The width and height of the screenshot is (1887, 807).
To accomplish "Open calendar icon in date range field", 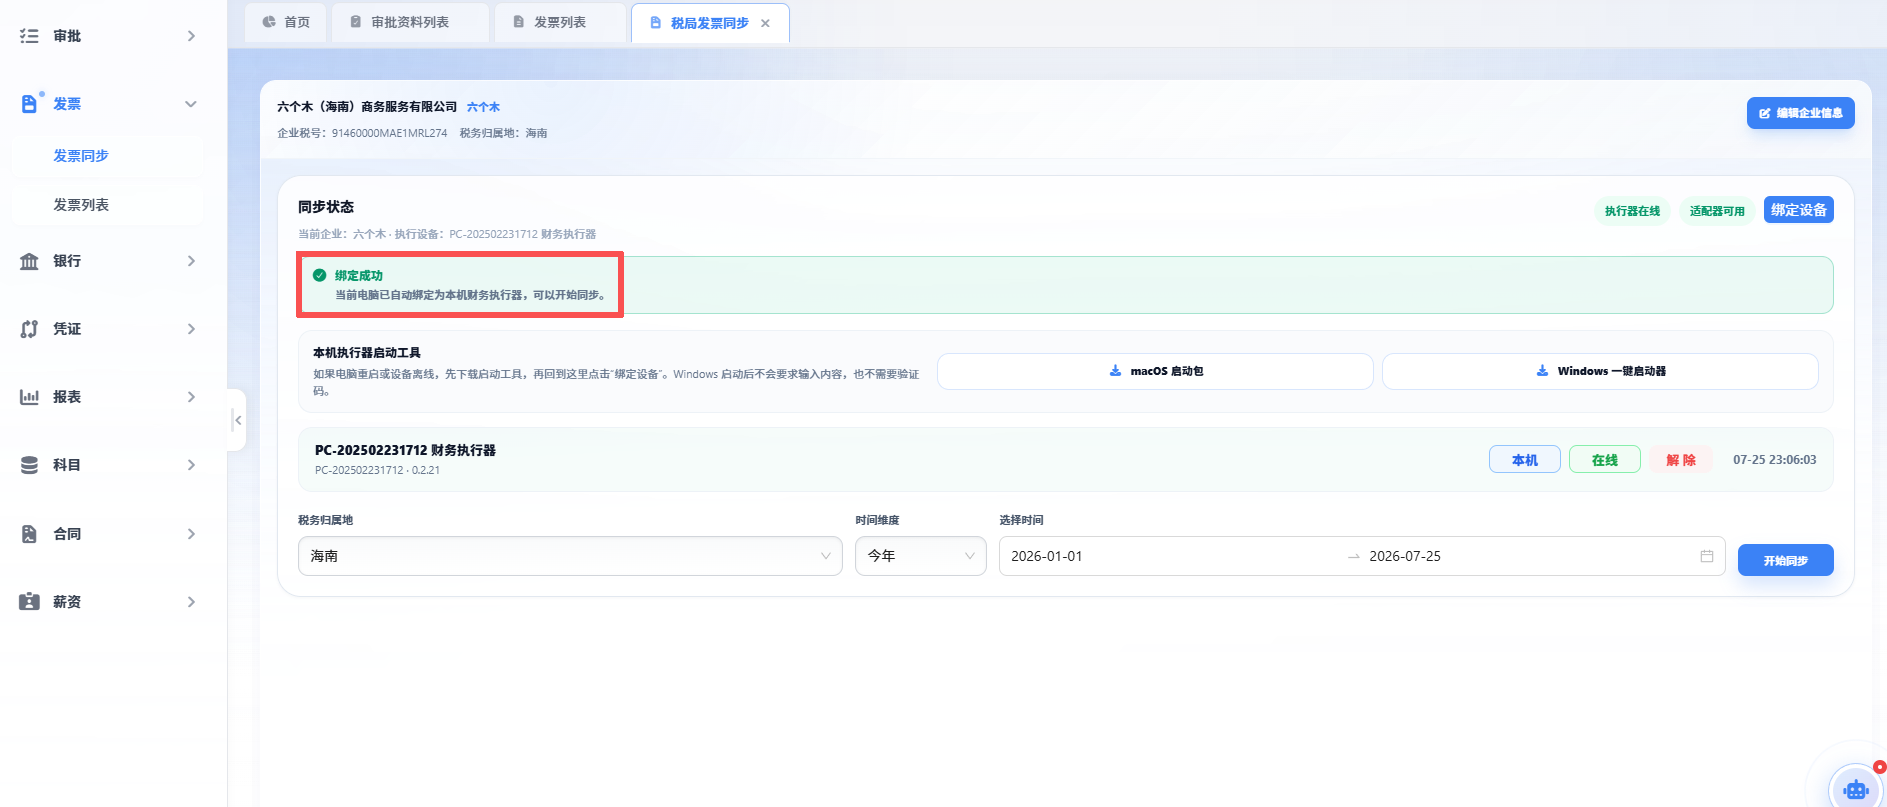I will tap(1707, 556).
